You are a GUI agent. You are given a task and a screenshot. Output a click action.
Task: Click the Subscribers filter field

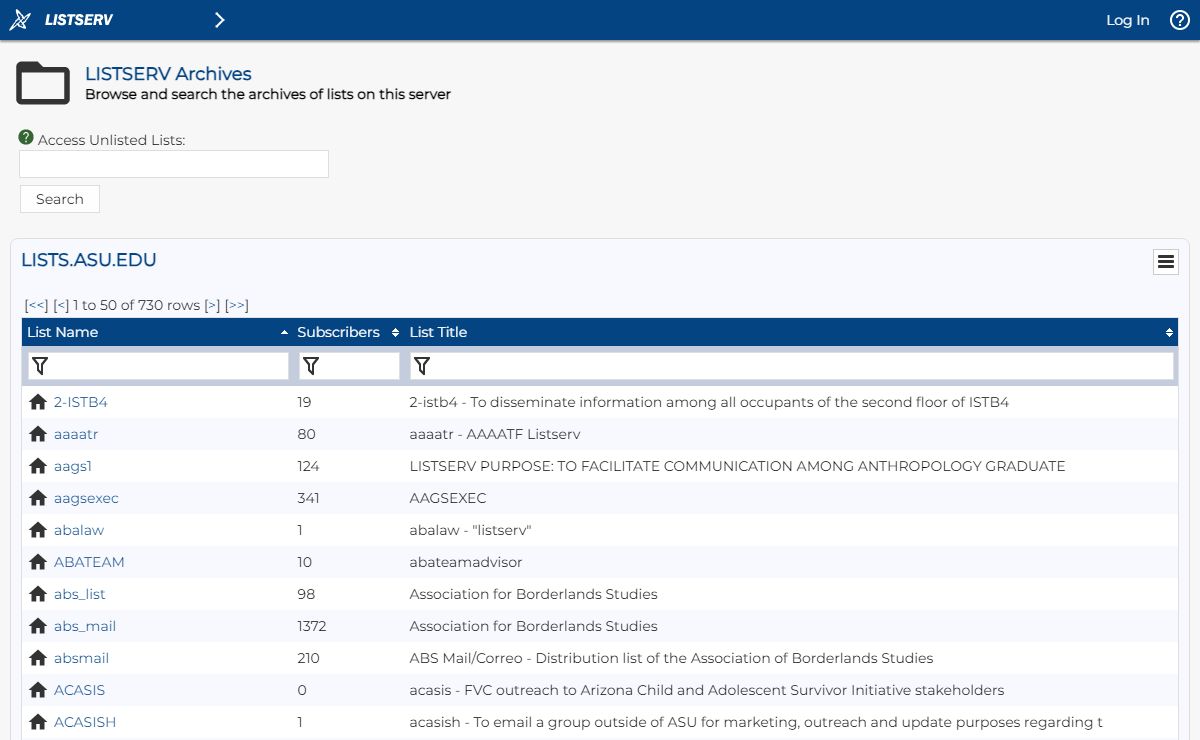349,366
